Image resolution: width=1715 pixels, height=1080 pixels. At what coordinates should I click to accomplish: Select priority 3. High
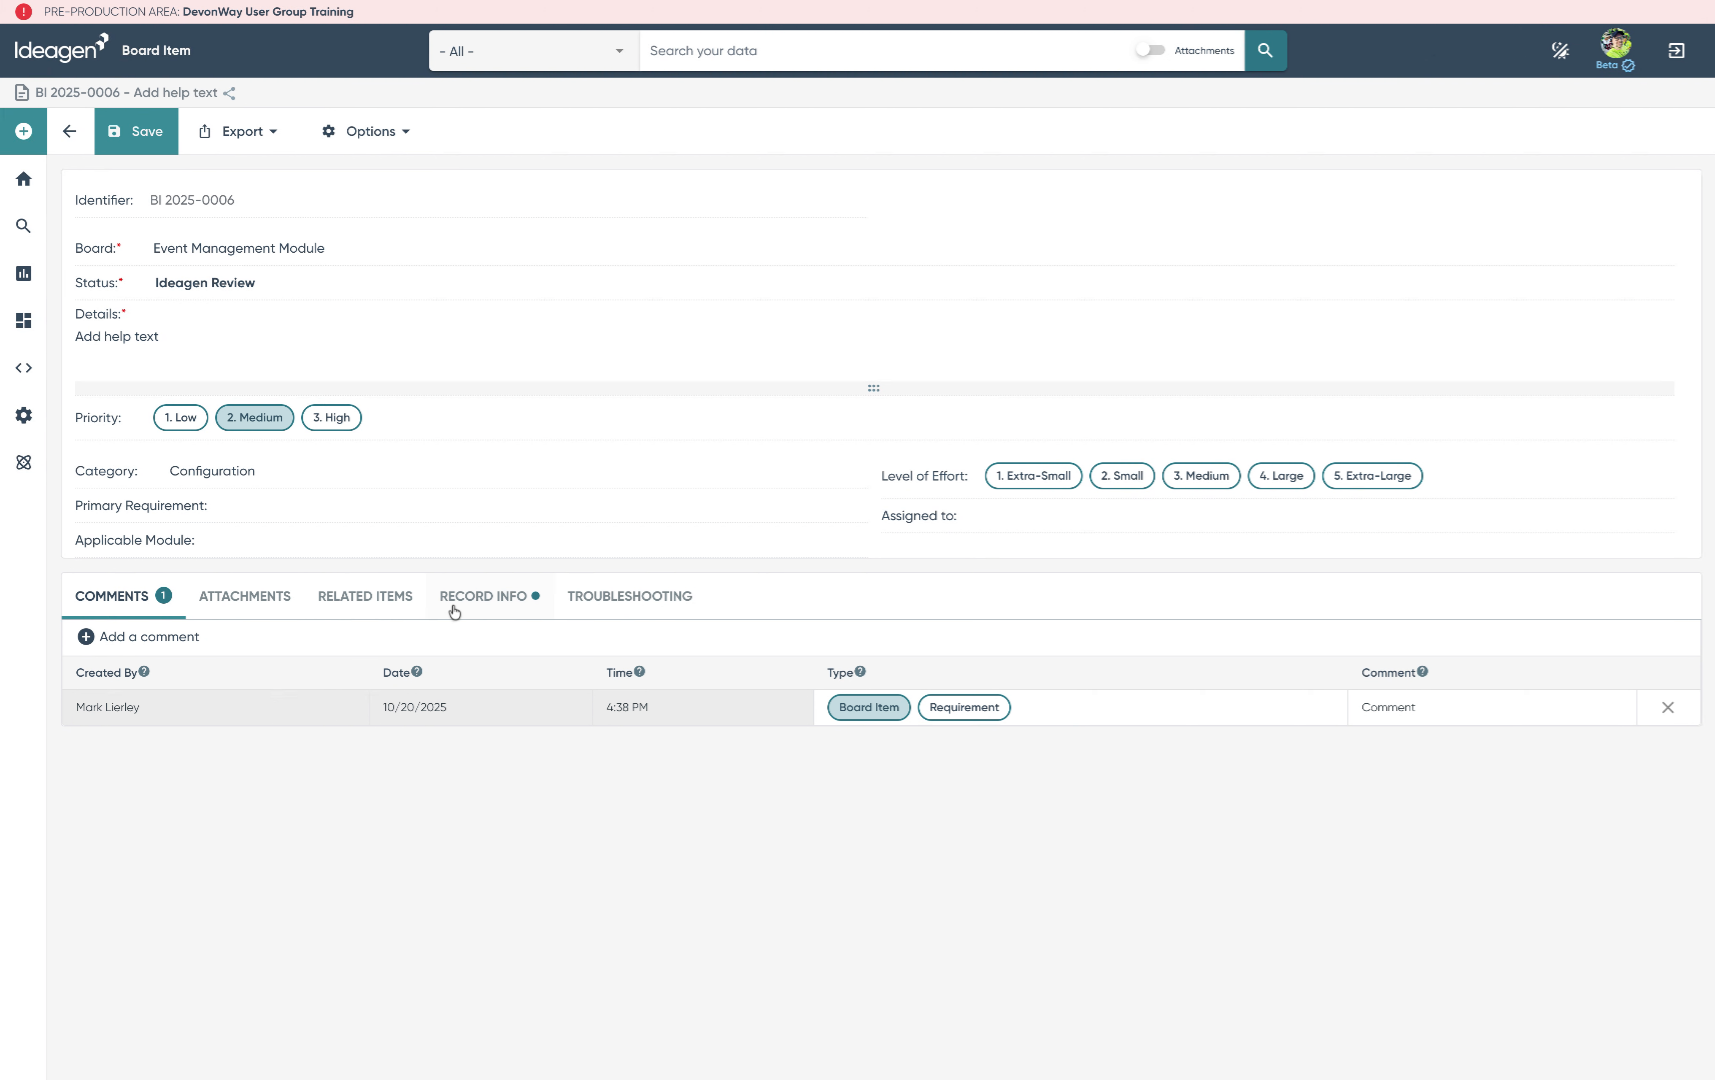point(331,418)
